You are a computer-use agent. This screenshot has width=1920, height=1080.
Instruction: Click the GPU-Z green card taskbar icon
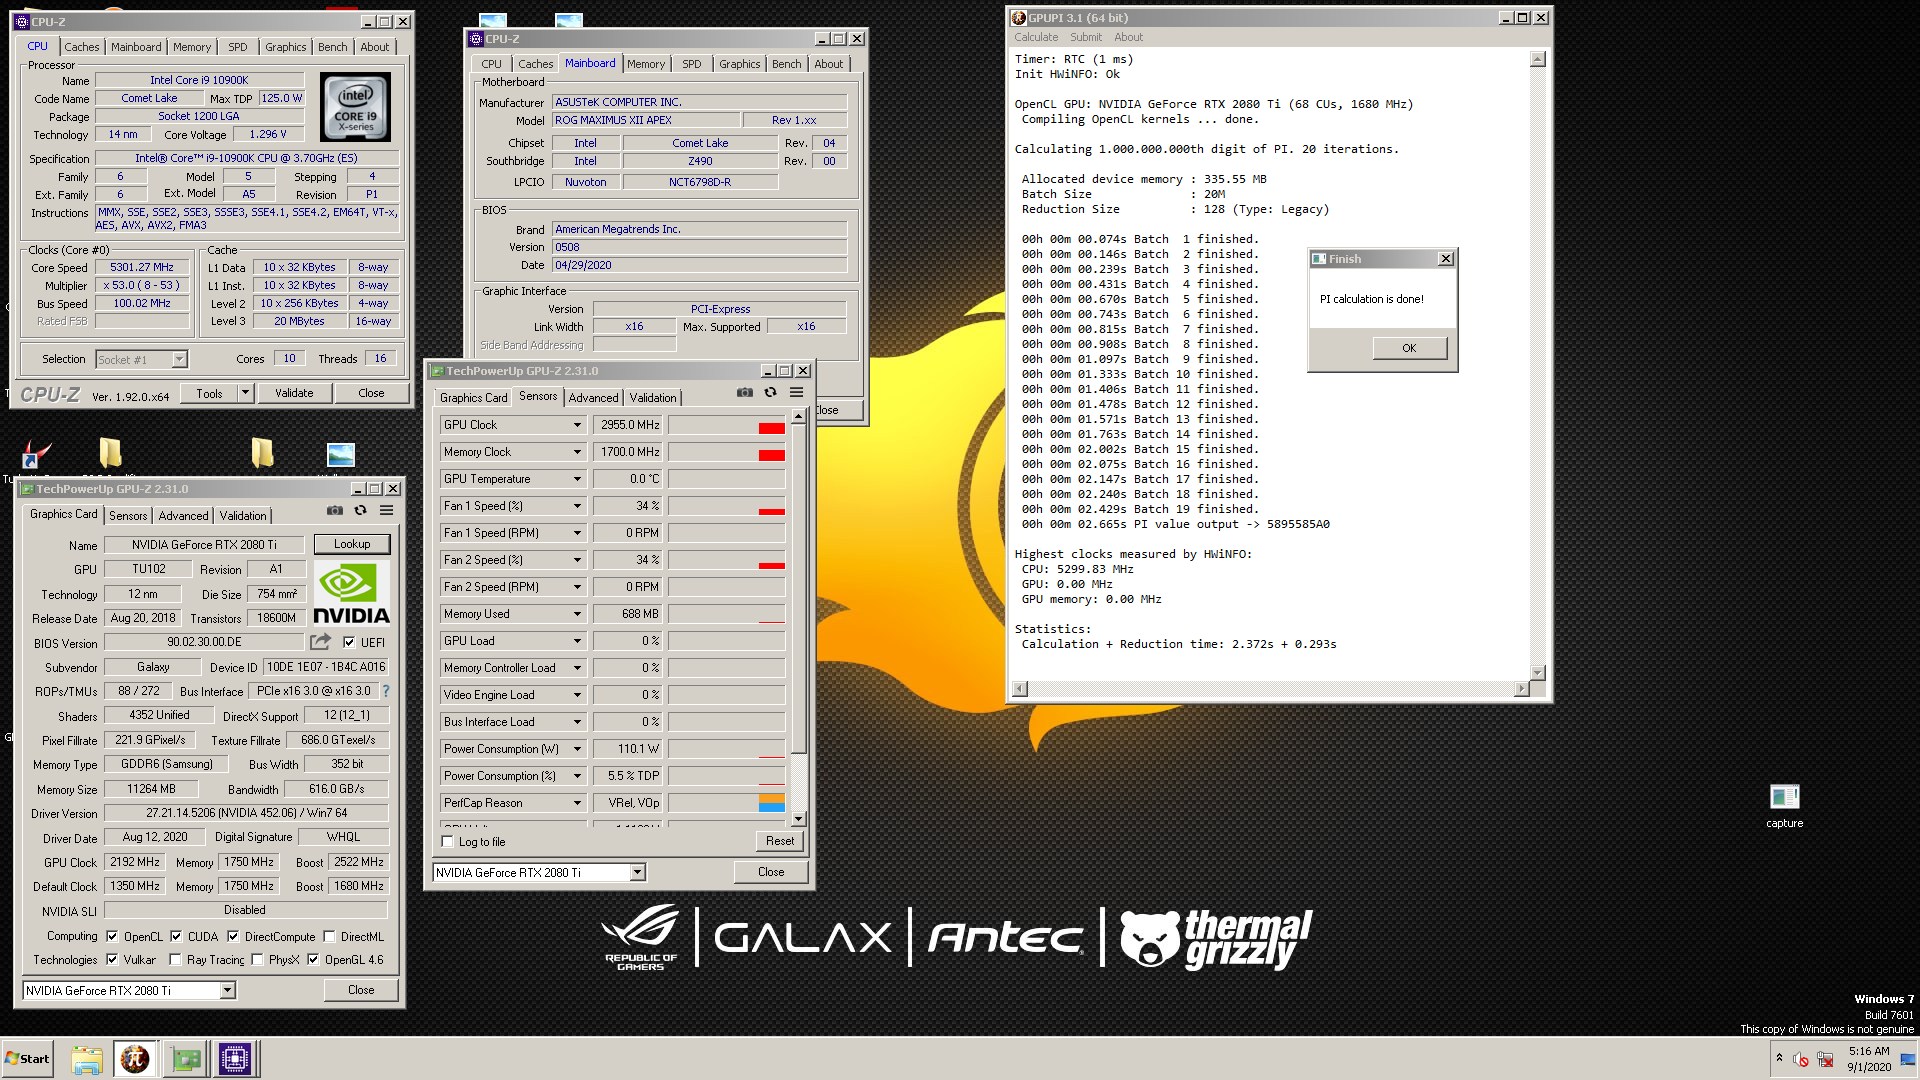[x=186, y=1059]
